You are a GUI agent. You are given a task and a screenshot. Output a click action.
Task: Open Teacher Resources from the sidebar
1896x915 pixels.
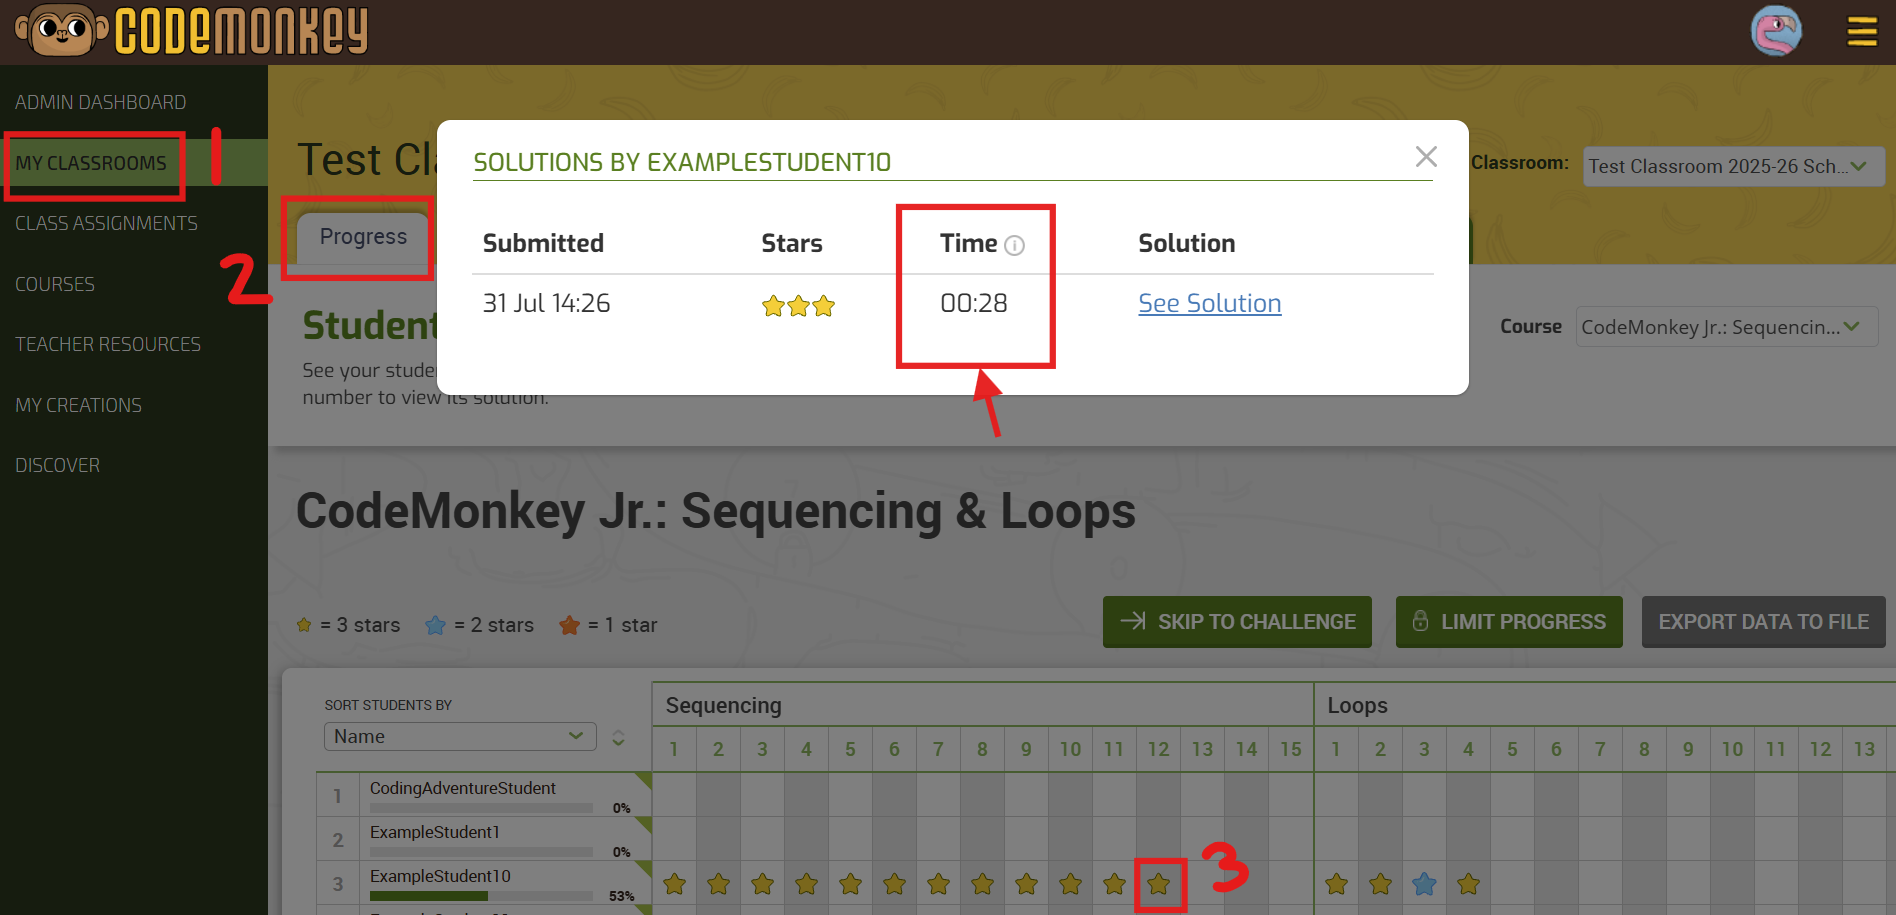(x=108, y=345)
